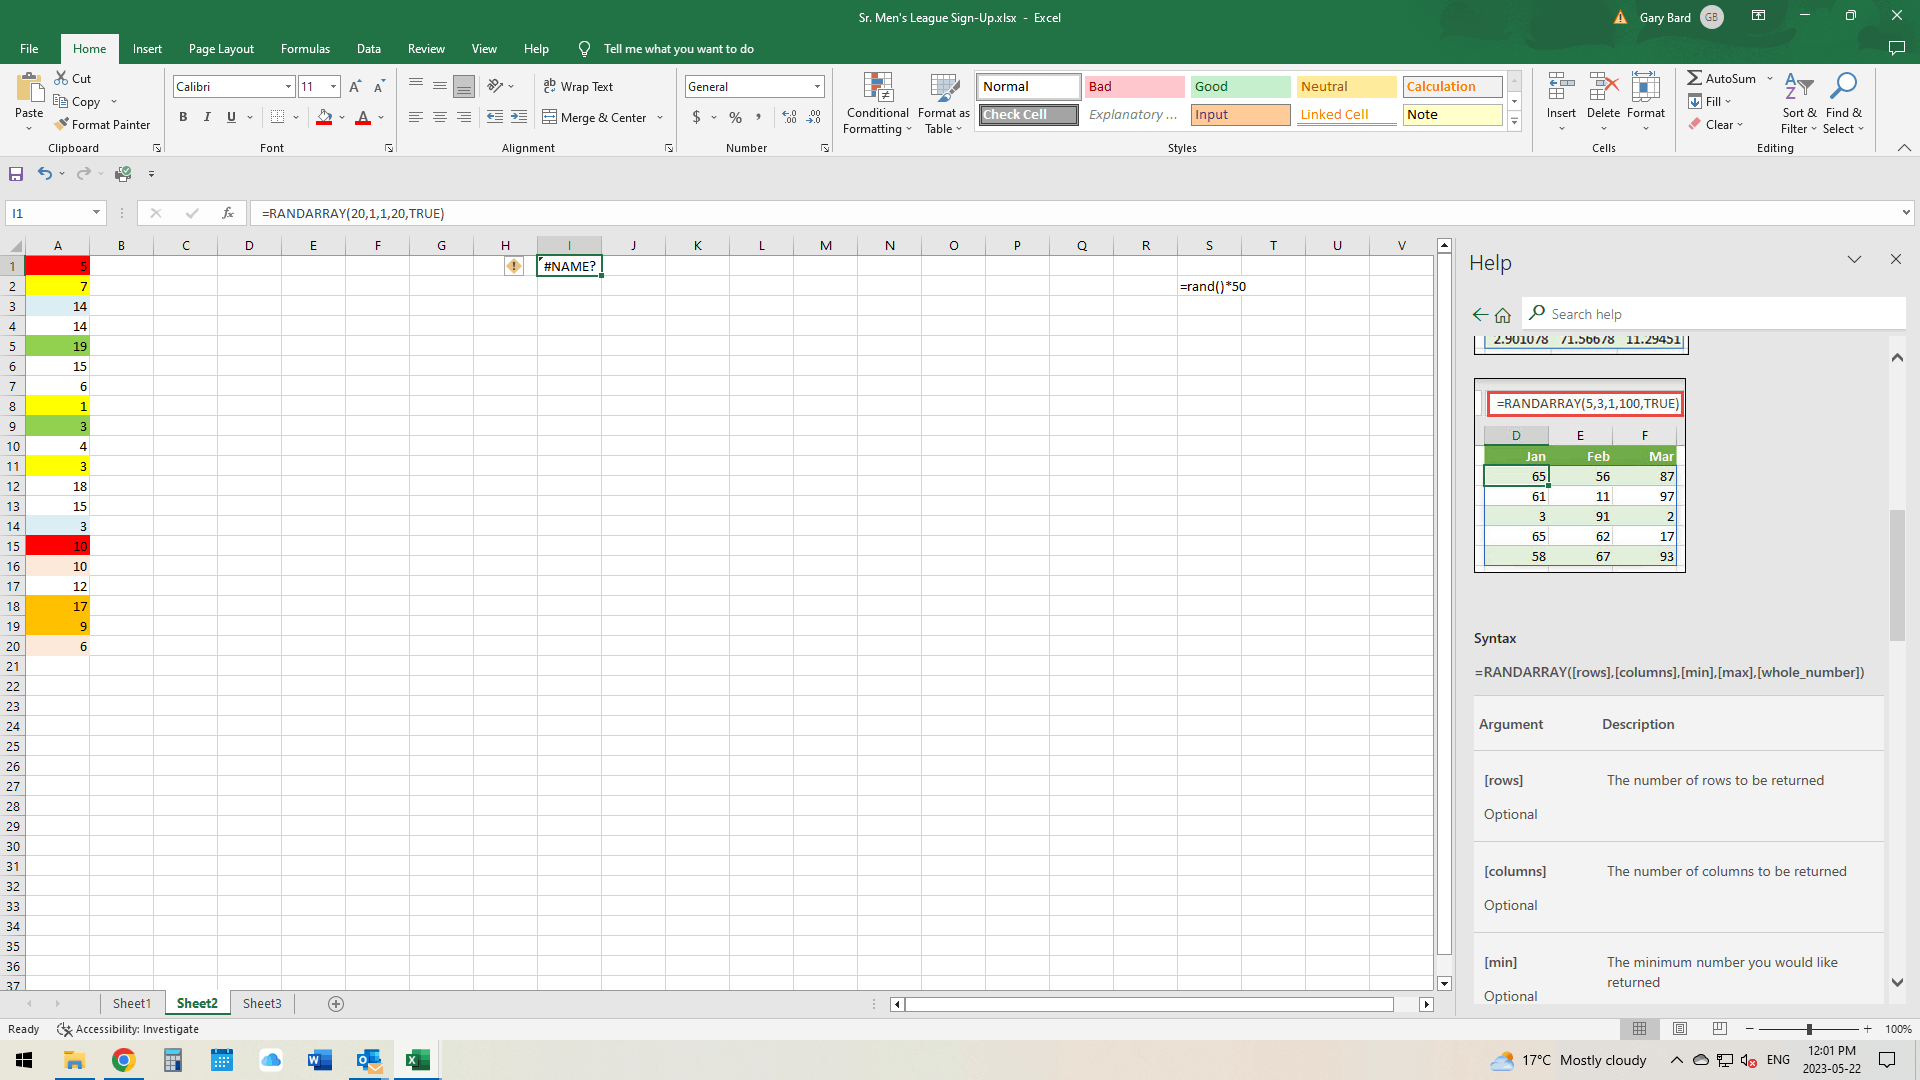Switch to Page Layout view in status bar
Screen dimensions: 1920x1080
point(1680,1029)
